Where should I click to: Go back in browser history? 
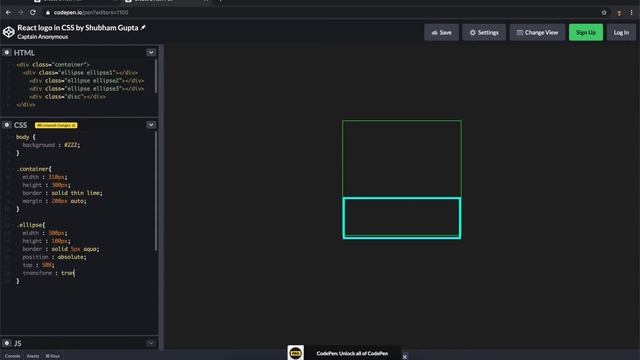[x=9, y=13]
